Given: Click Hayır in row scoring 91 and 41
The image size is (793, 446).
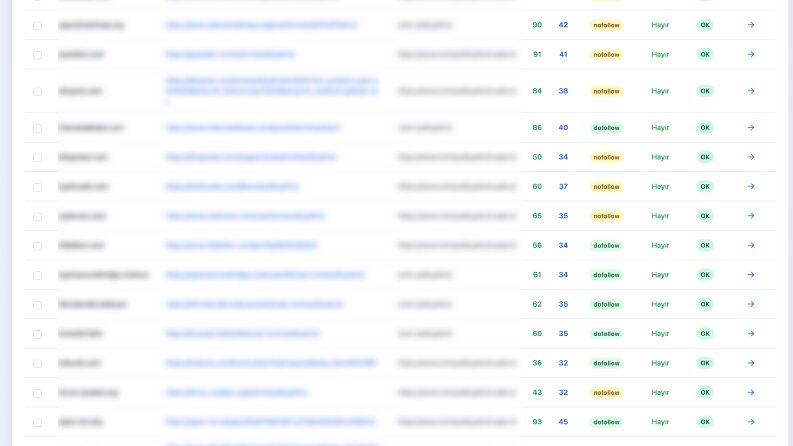Looking at the screenshot, I should click(660, 54).
